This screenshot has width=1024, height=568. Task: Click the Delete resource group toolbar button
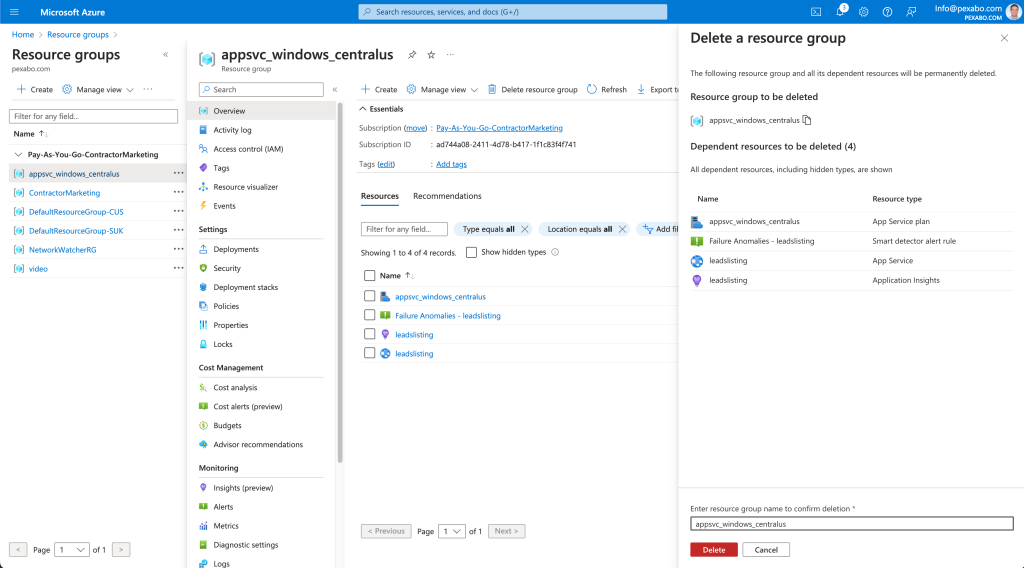point(532,89)
